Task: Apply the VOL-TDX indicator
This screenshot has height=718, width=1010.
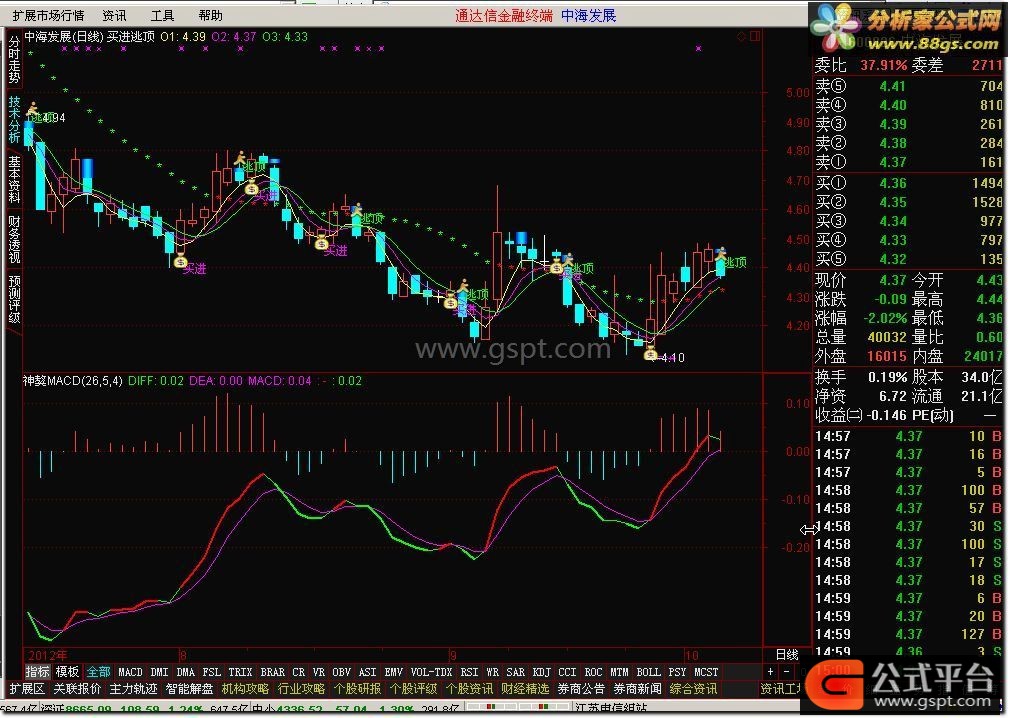Action: pos(432,672)
